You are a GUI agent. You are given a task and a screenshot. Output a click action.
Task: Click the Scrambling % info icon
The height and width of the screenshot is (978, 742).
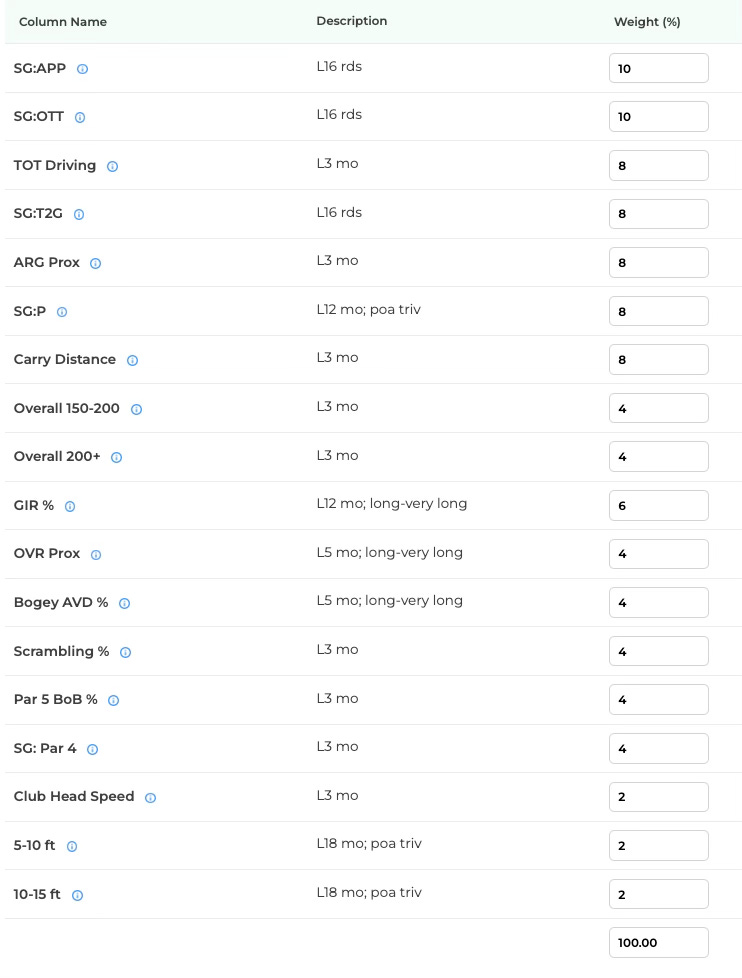coord(125,652)
